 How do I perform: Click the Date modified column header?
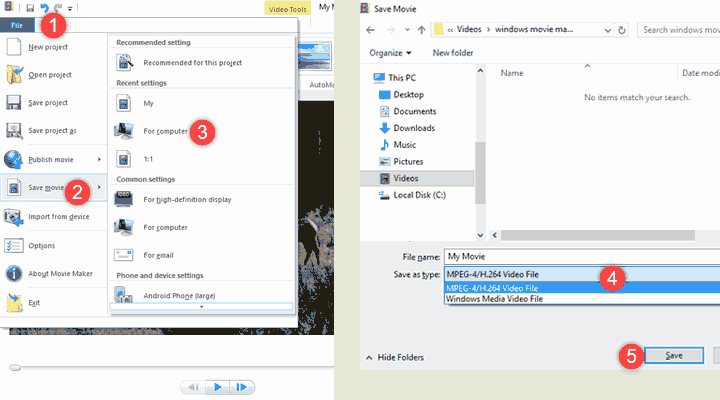(700, 73)
